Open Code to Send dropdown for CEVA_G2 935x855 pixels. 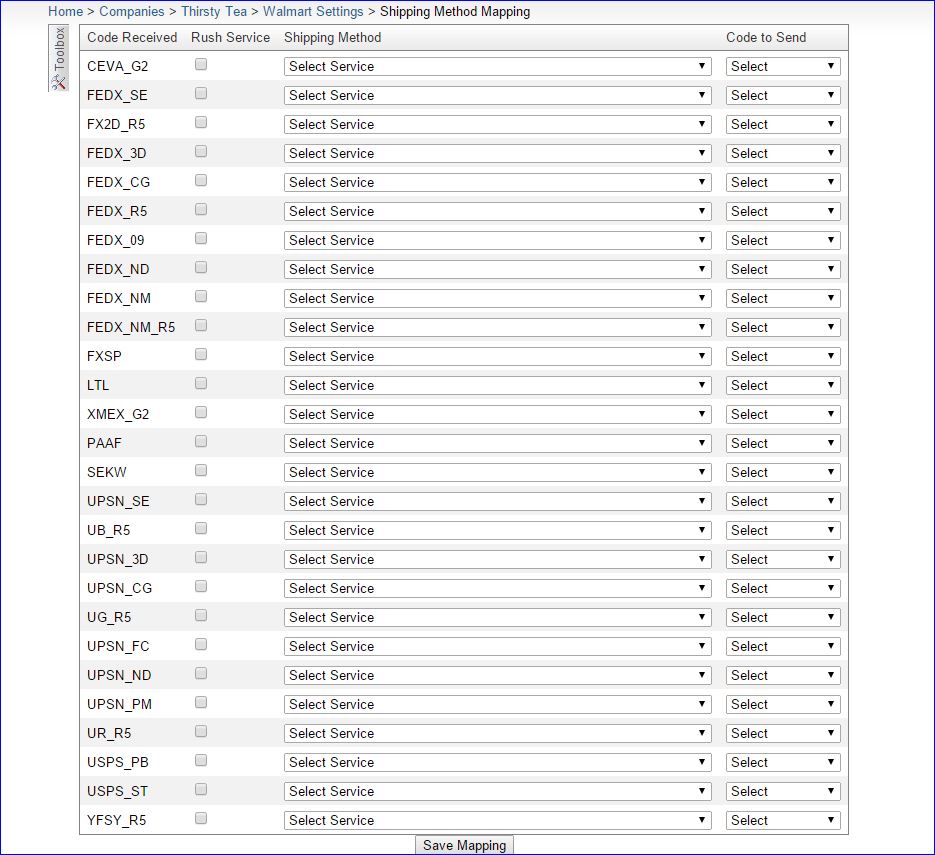click(x=783, y=66)
